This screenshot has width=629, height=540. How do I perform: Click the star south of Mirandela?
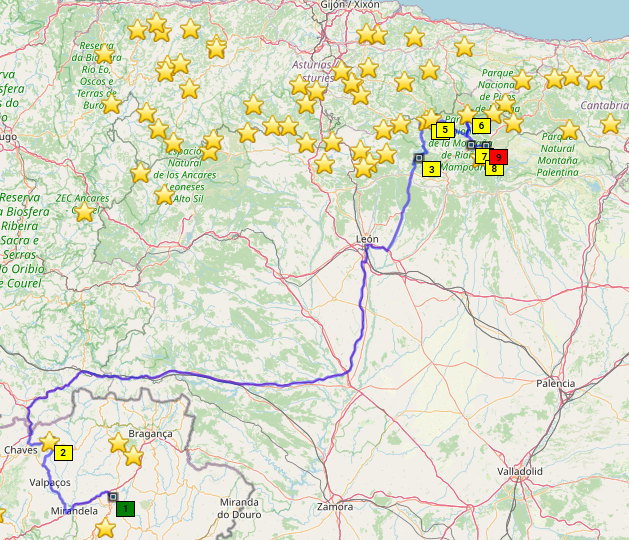(x=105, y=527)
